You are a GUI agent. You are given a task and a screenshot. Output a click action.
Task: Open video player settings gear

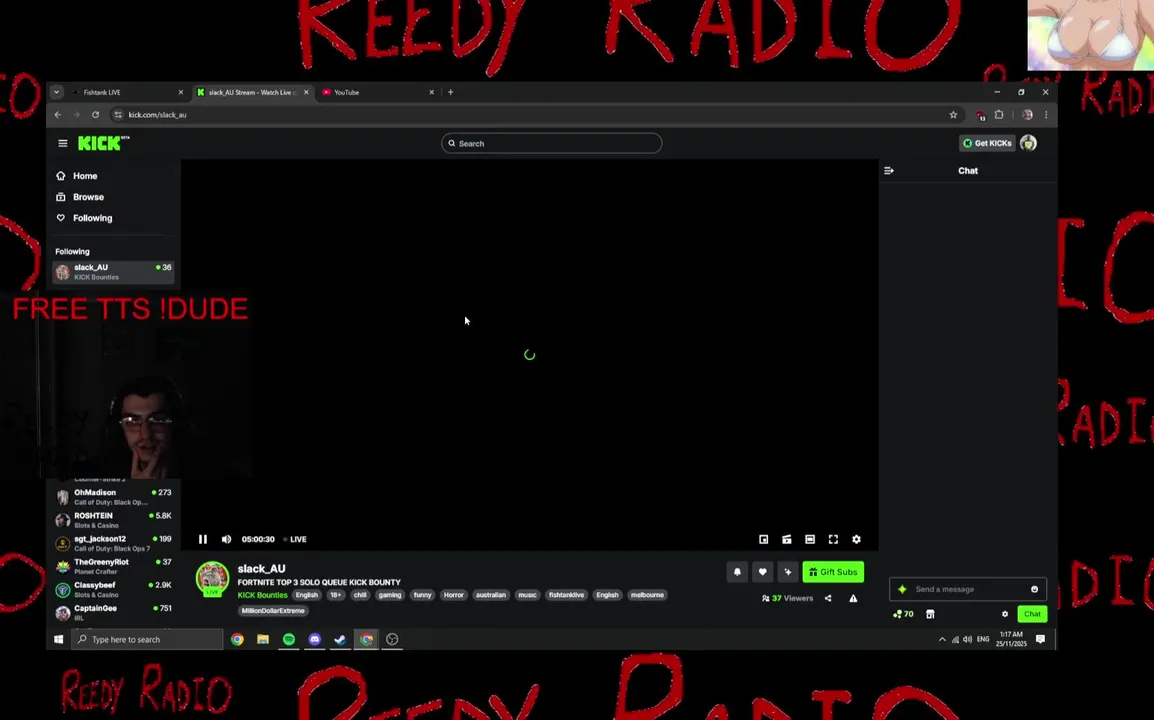[857, 540]
